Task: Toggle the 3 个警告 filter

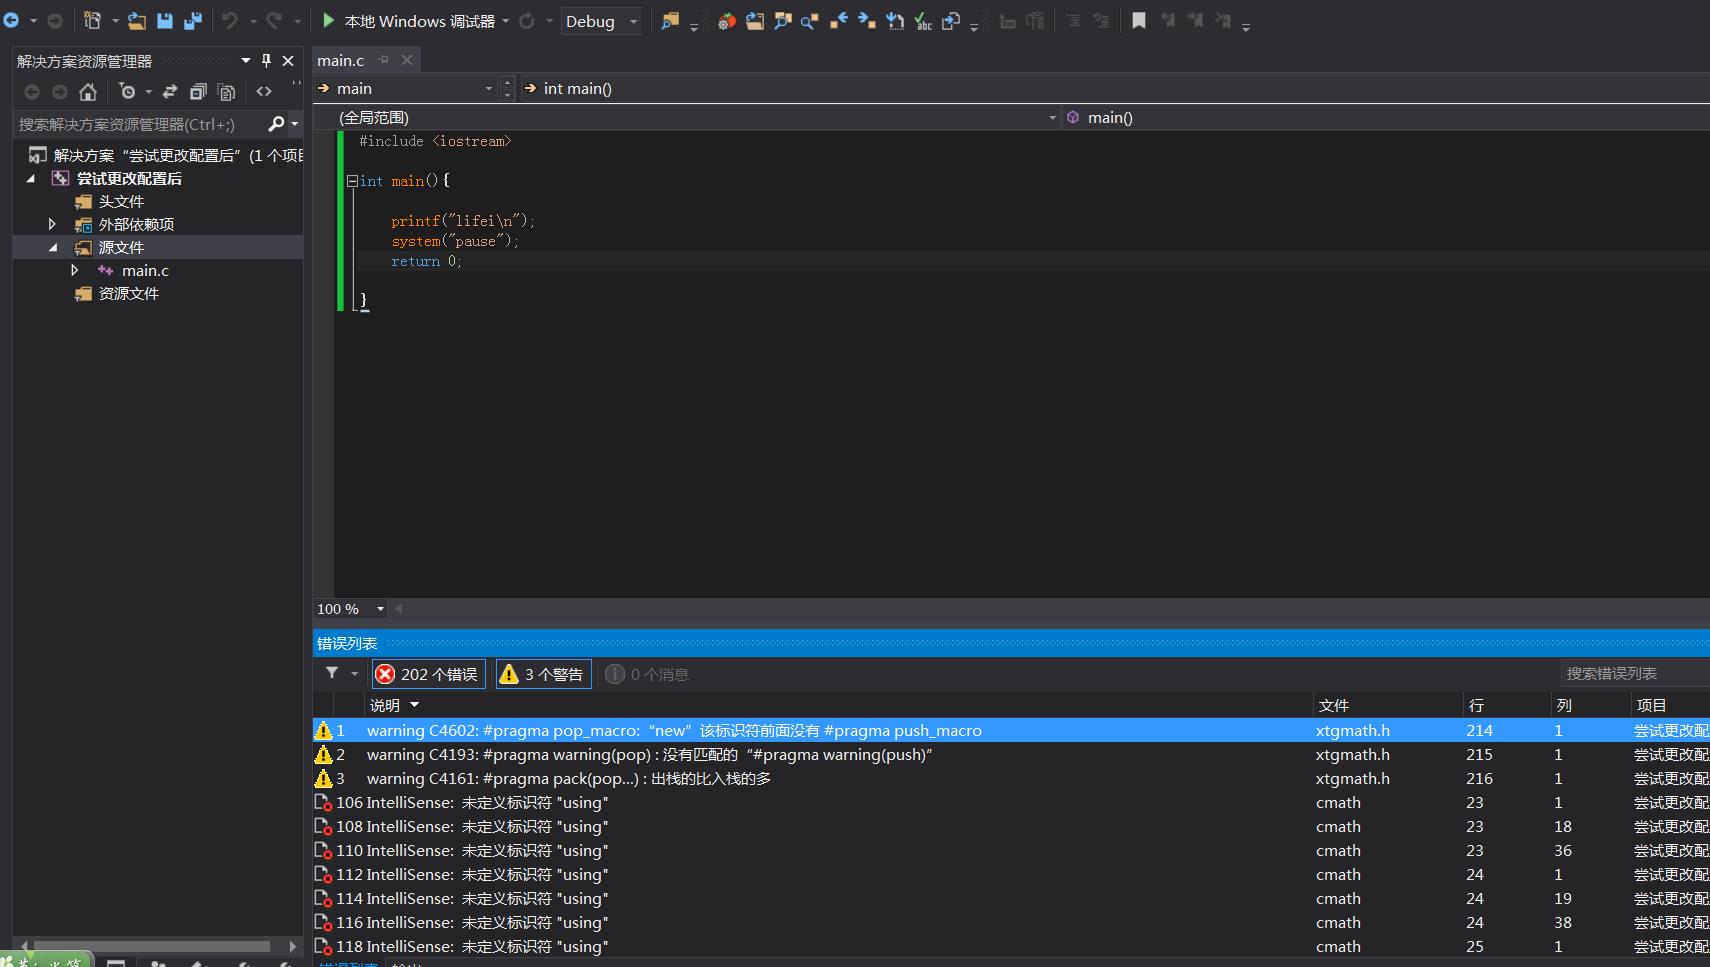Action: [543, 674]
